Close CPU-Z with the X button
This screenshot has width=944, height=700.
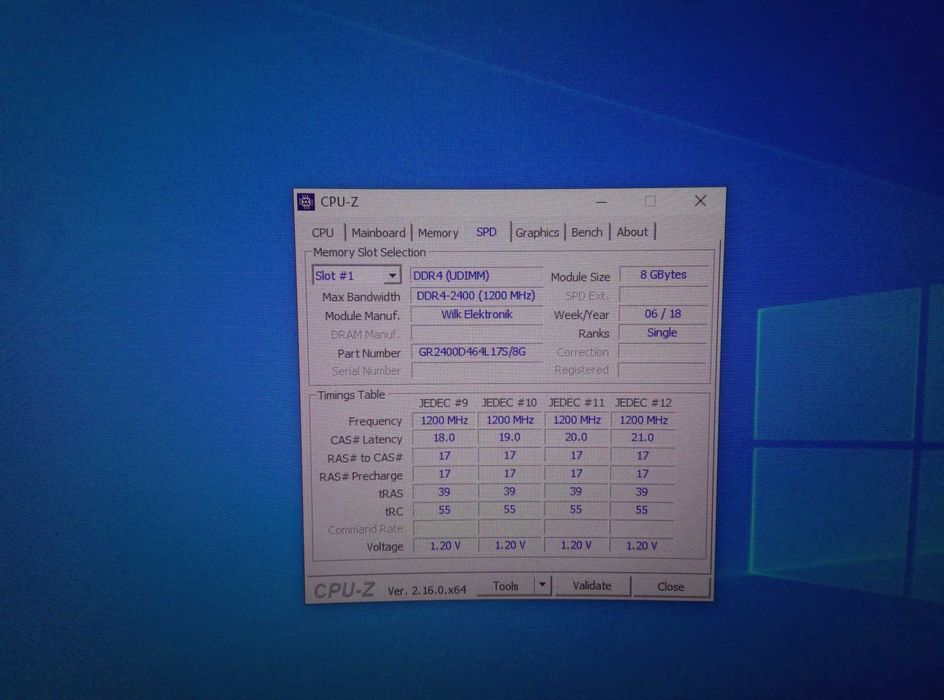click(x=700, y=201)
